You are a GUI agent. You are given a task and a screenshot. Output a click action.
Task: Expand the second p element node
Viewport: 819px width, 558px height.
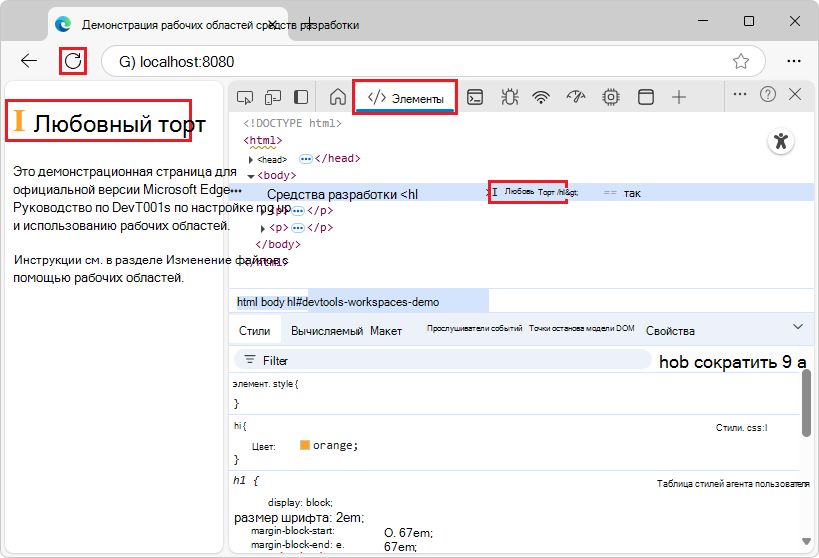(x=263, y=228)
